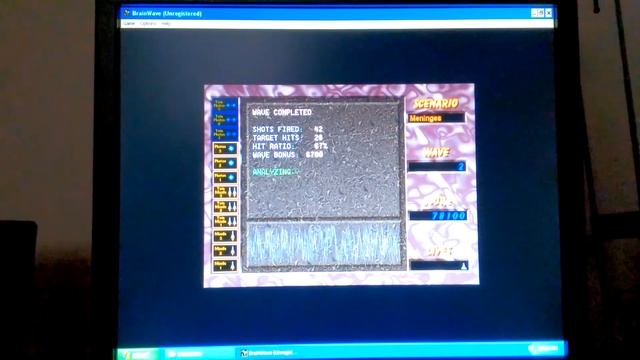Maximize the BrainWave window
Screen dimensions: 640x360
coord(541,13)
